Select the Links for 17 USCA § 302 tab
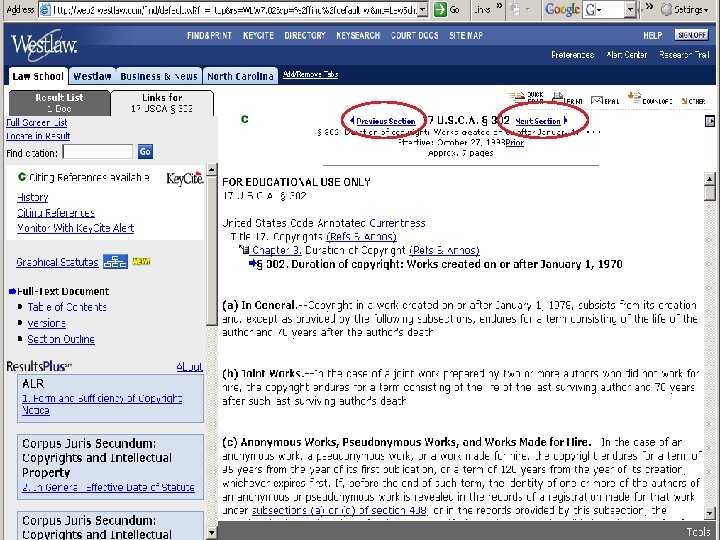720x540 pixels. click(162, 103)
